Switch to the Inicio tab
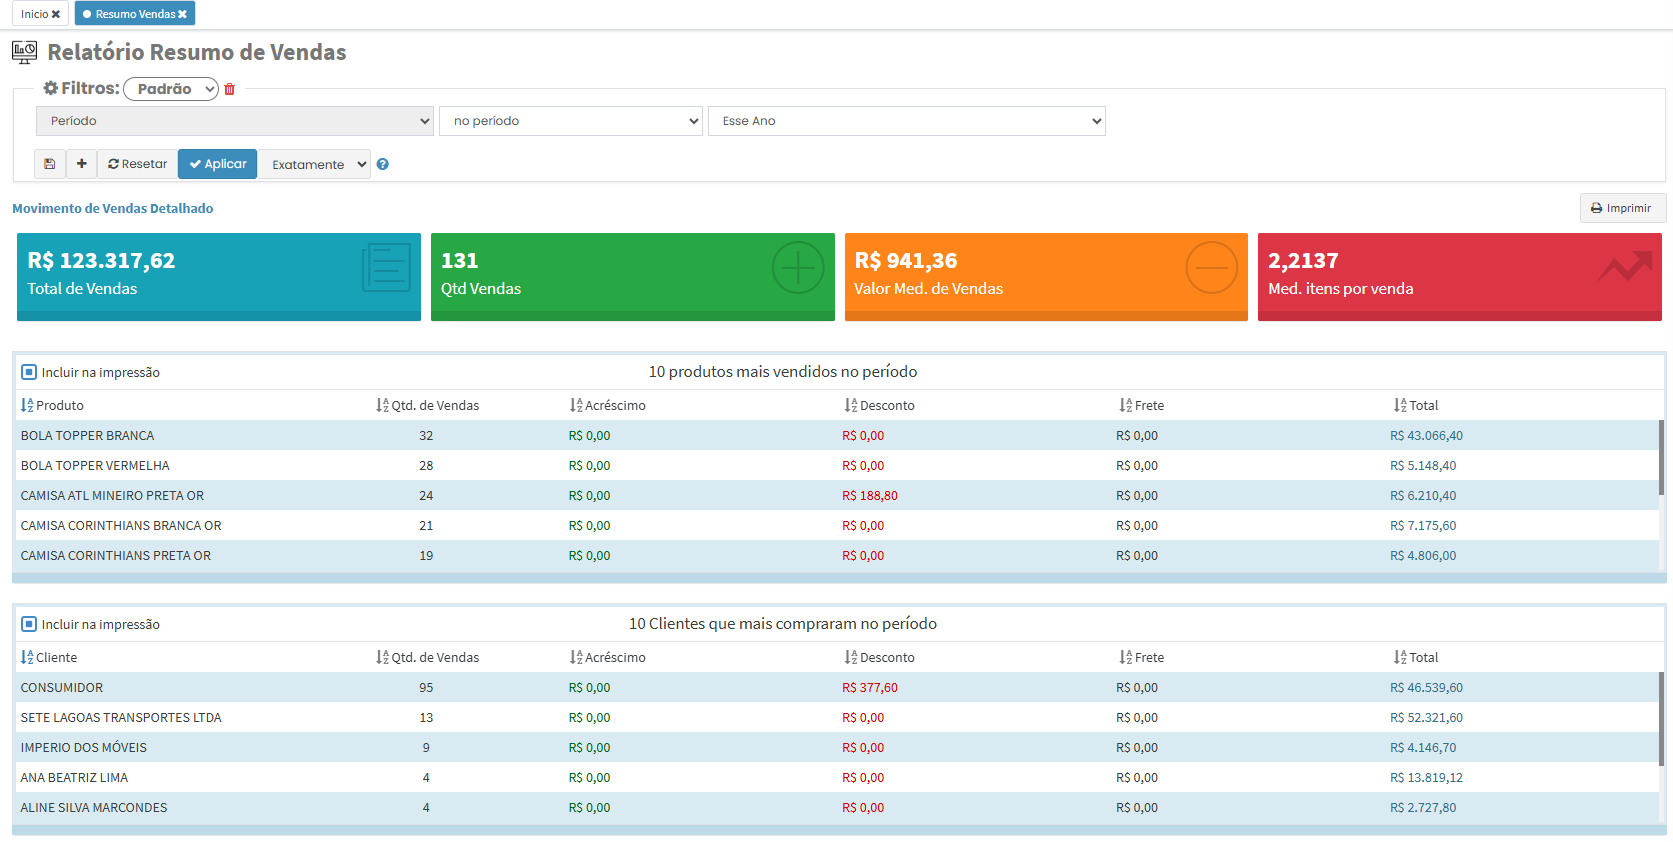This screenshot has width=1673, height=842. click(34, 14)
